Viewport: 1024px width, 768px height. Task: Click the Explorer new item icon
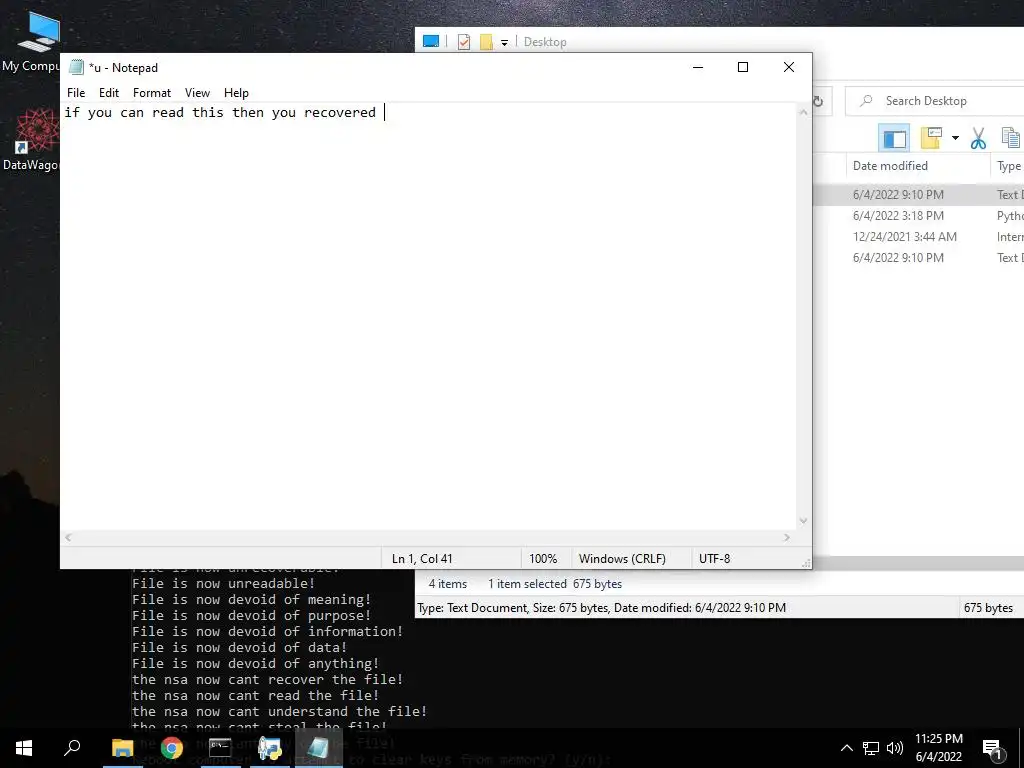[x=931, y=138]
